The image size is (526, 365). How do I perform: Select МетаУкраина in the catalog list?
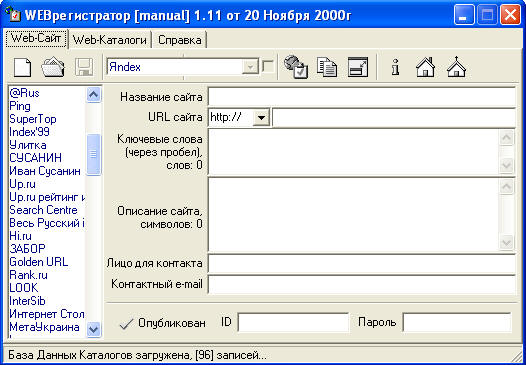click(44, 327)
